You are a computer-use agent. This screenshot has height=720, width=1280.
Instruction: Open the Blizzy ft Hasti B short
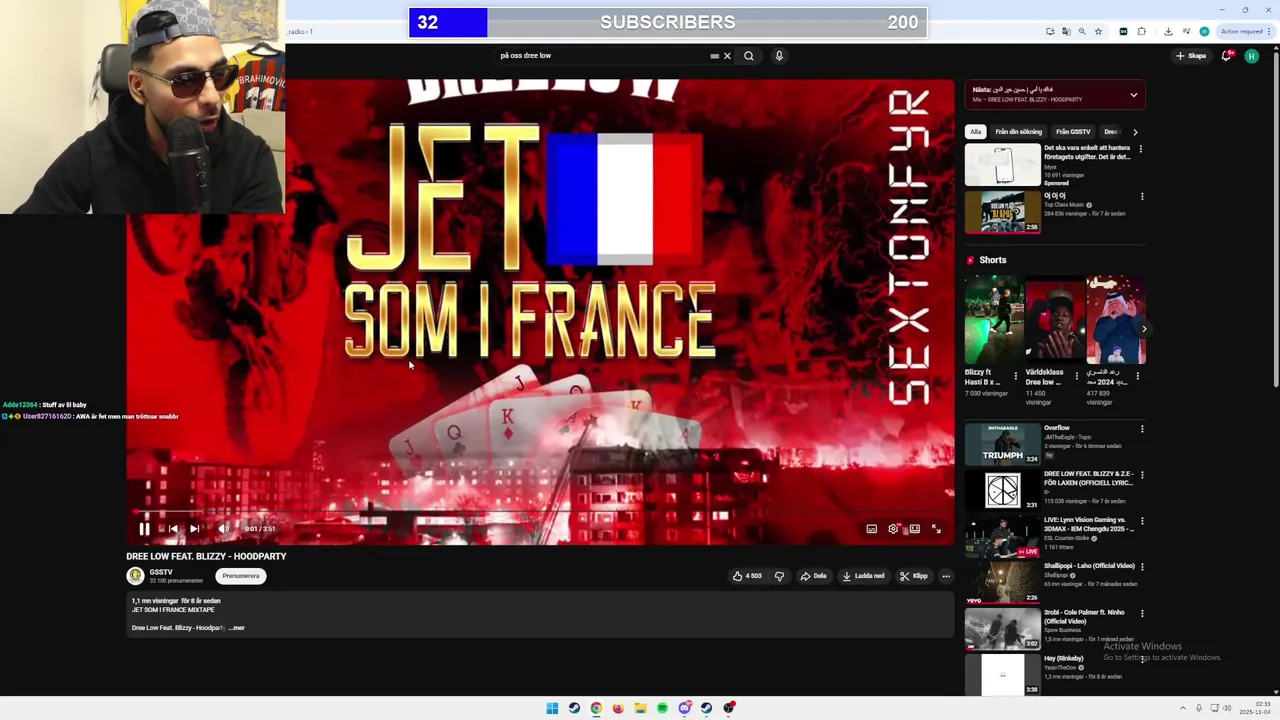point(994,320)
